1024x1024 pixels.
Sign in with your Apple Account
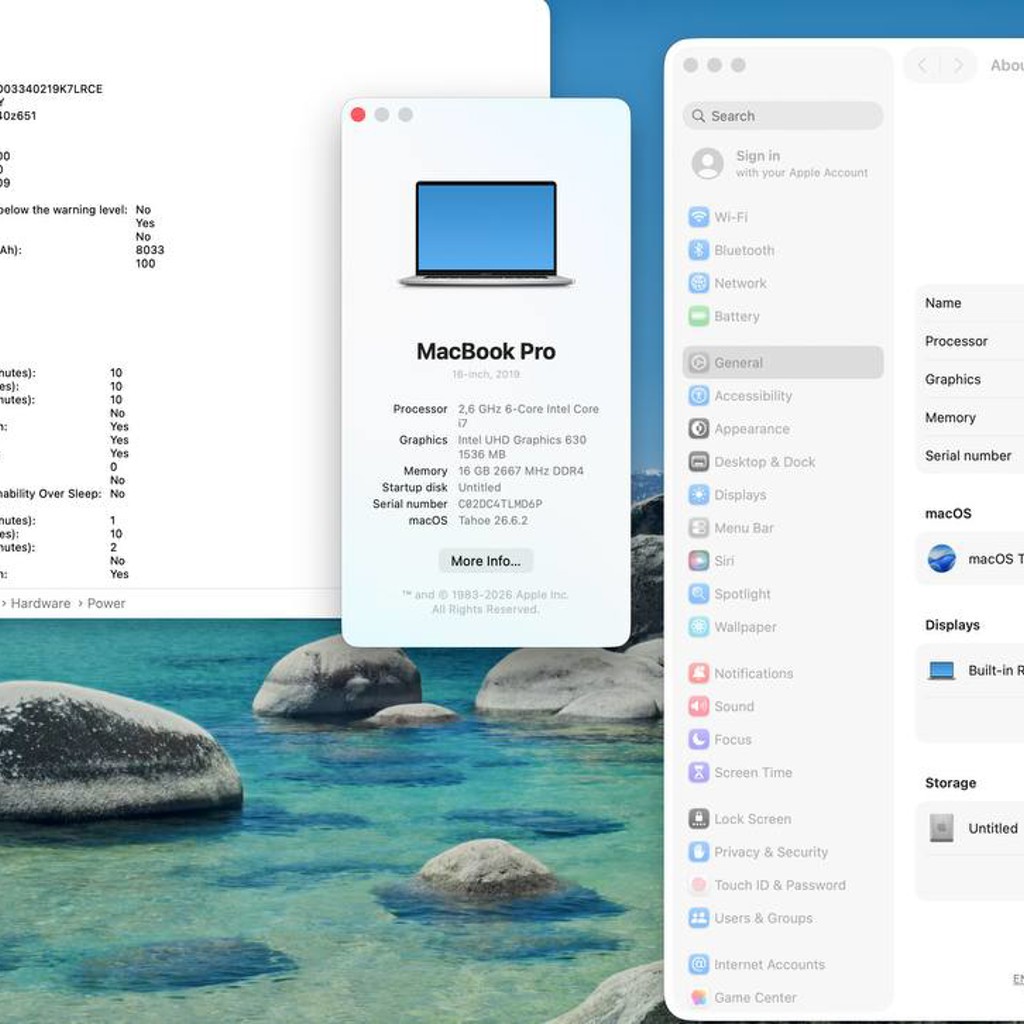(x=780, y=163)
